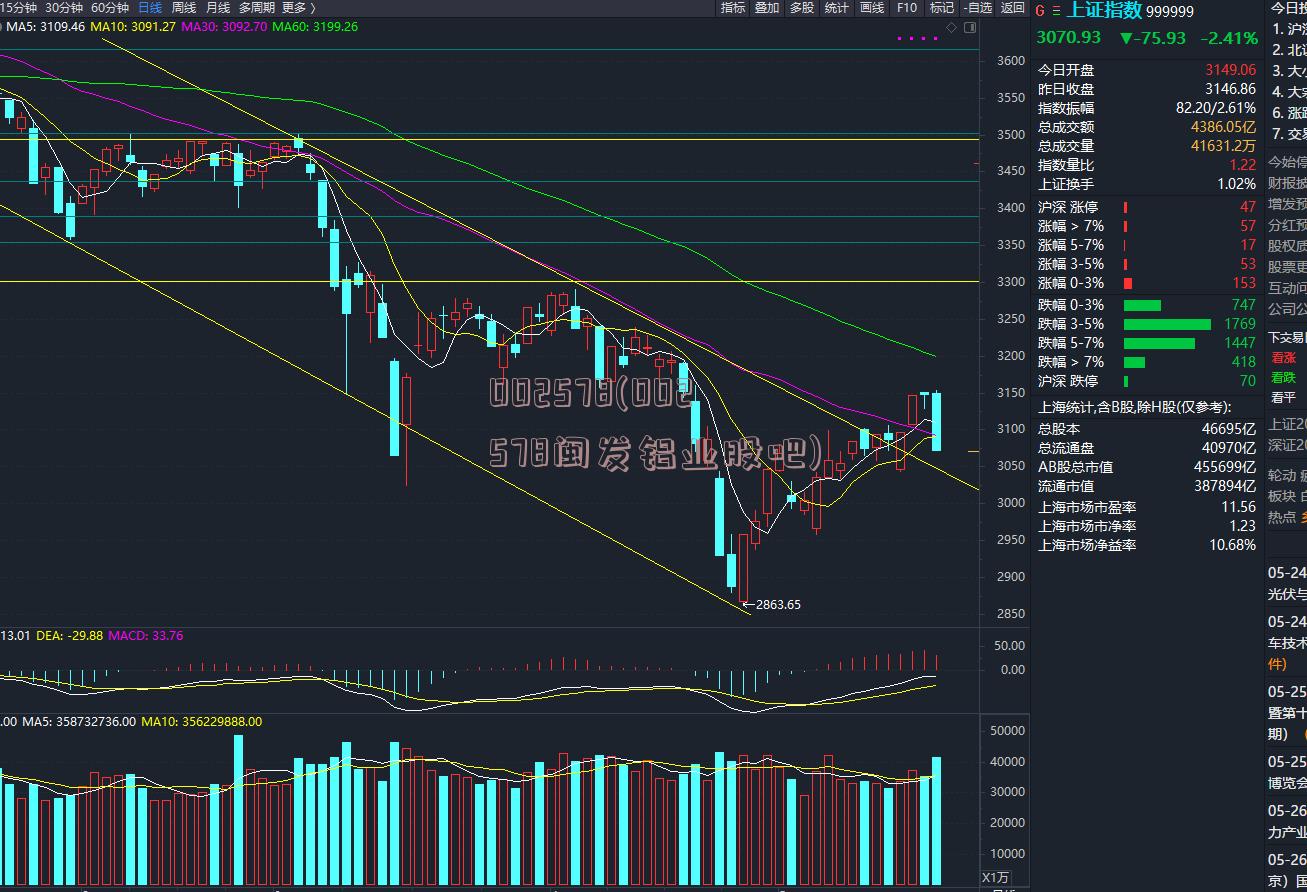Click the 总成交量 41631.2万 value

point(1224,146)
